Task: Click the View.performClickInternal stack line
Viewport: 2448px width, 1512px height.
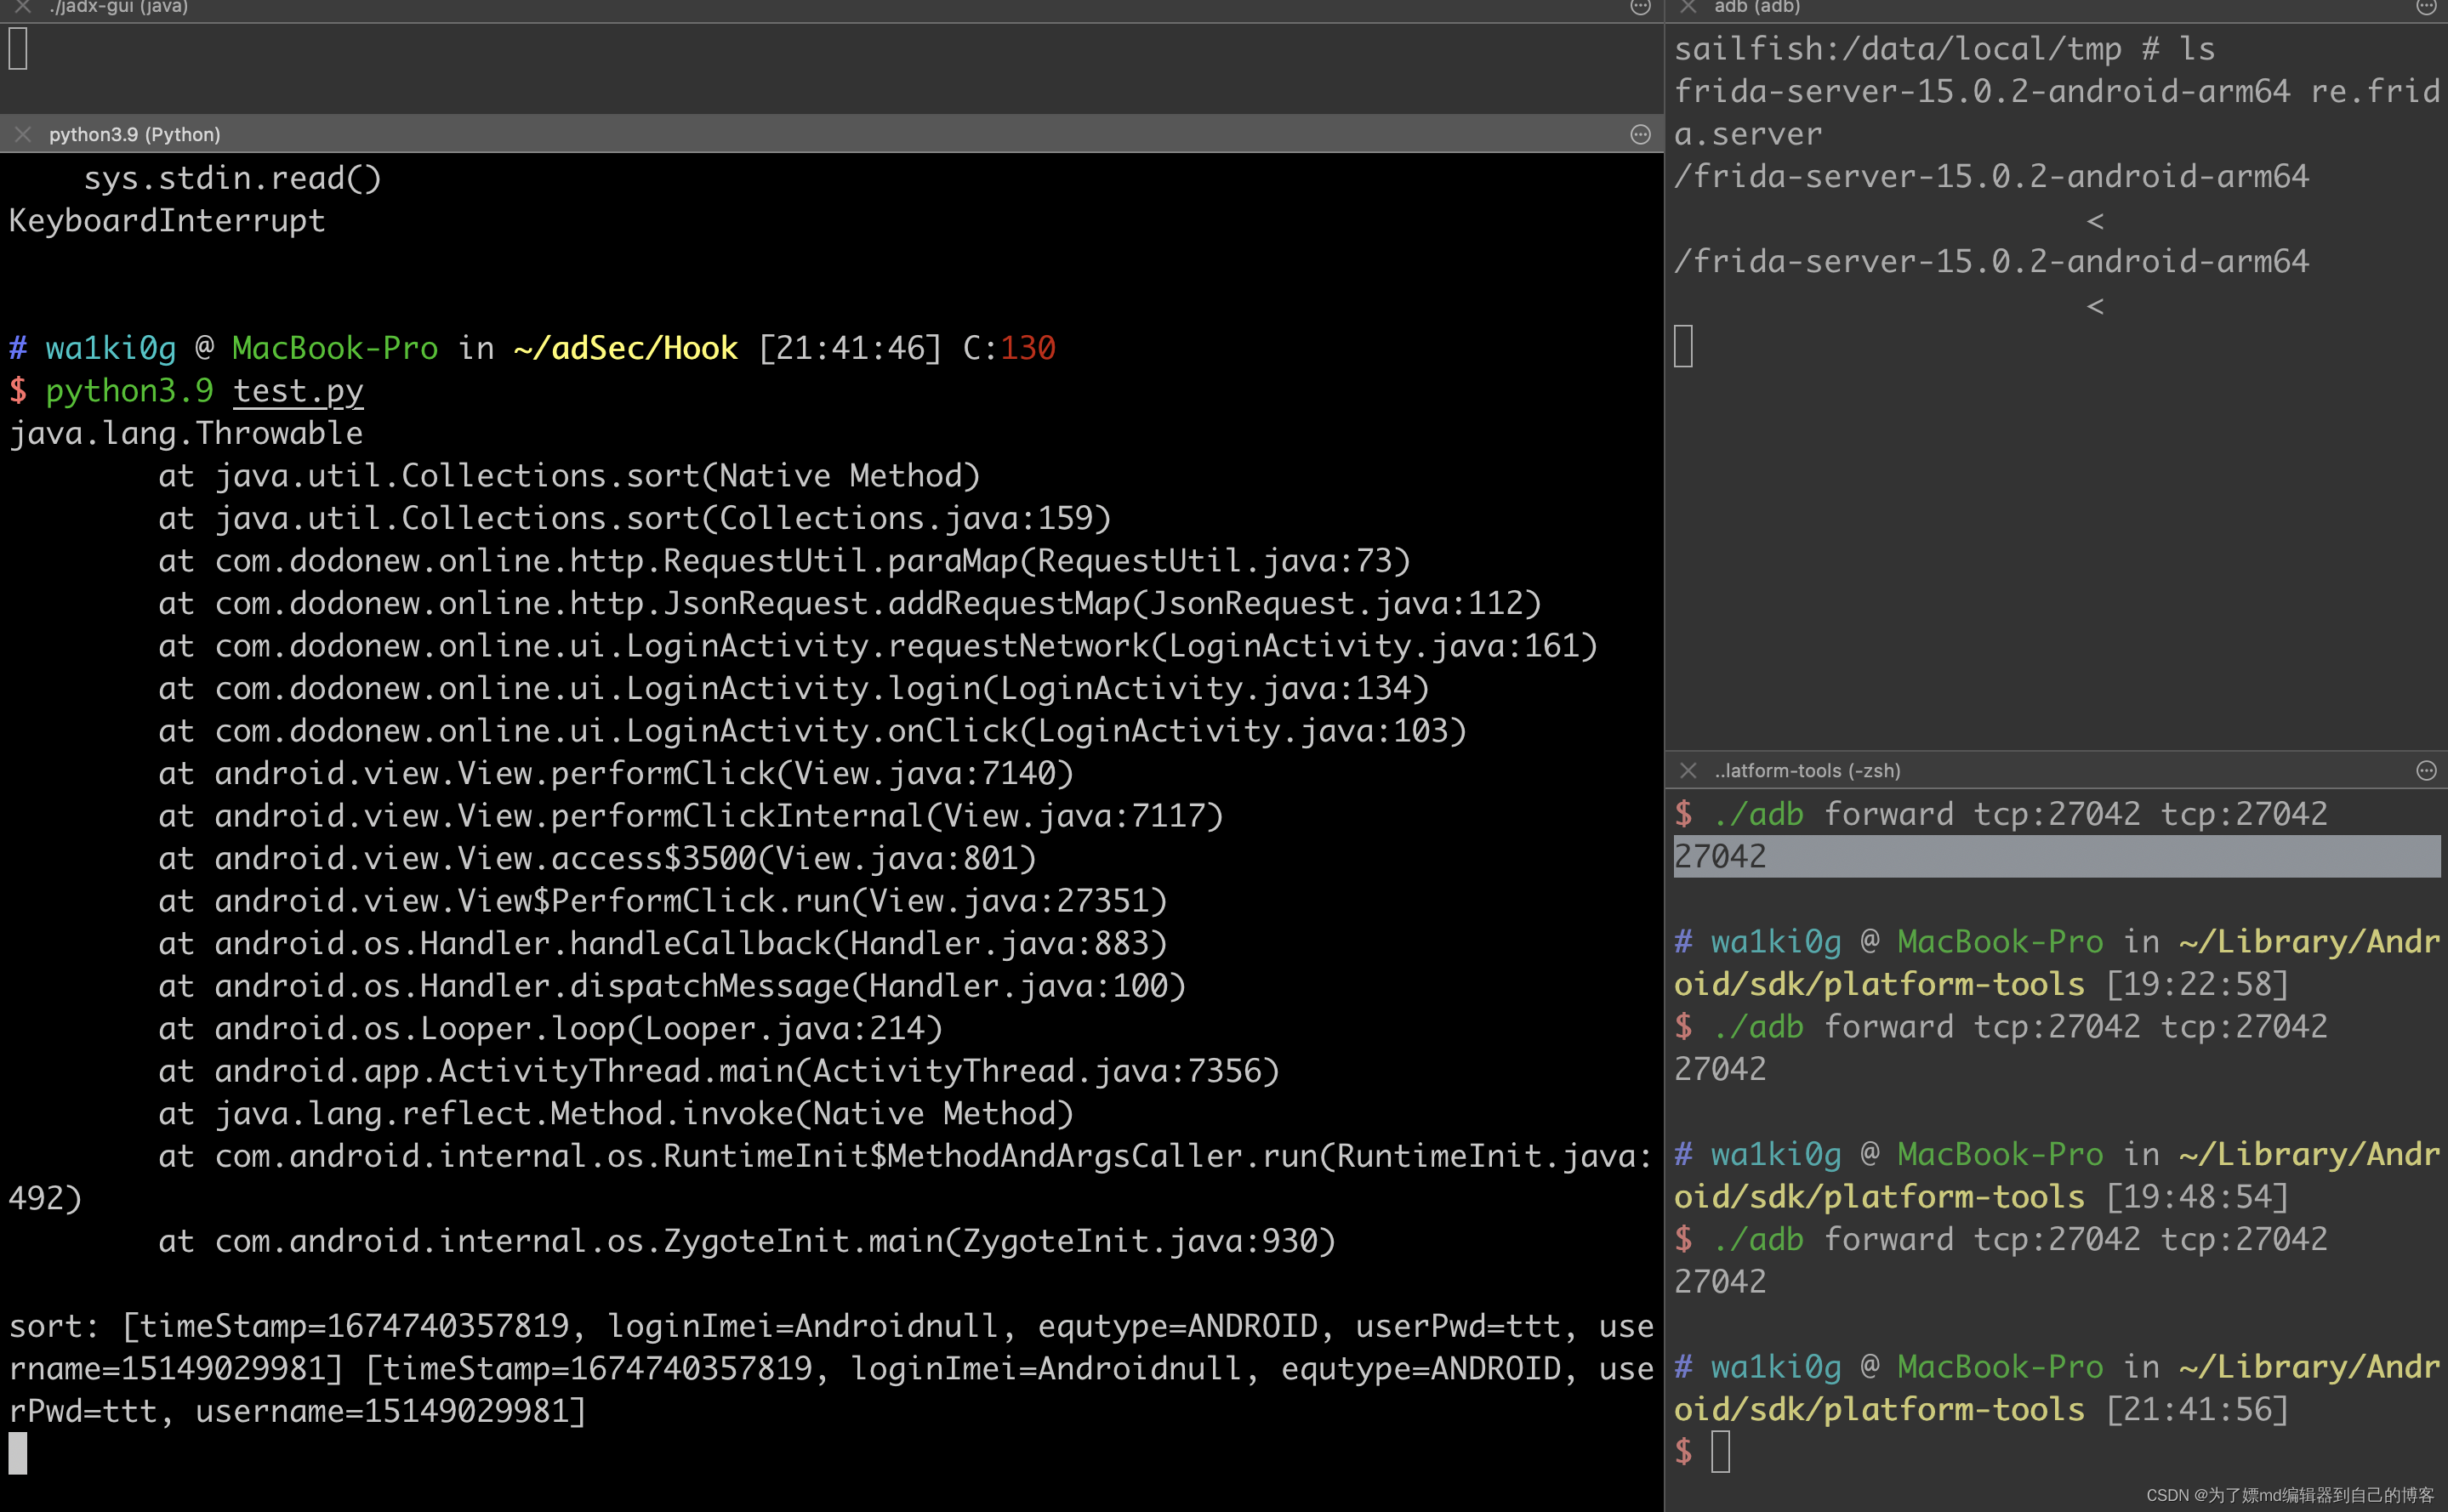Action: (x=691, y=816)
